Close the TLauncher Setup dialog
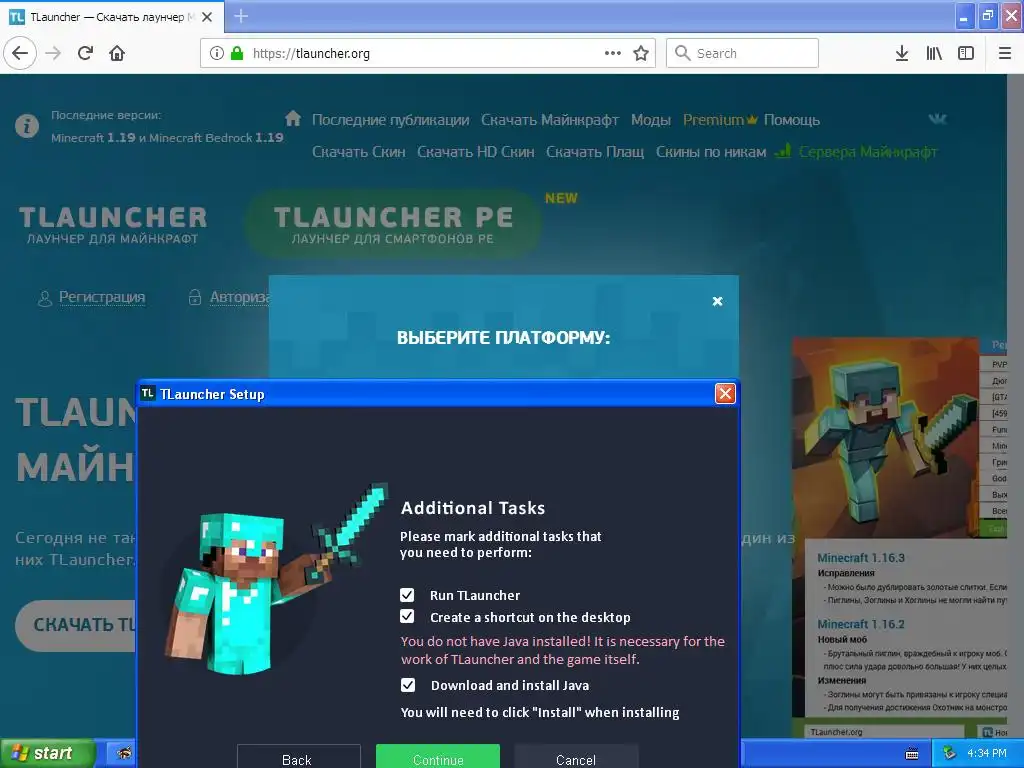Viewport: 1024px width, 768px height. [725, 393]
